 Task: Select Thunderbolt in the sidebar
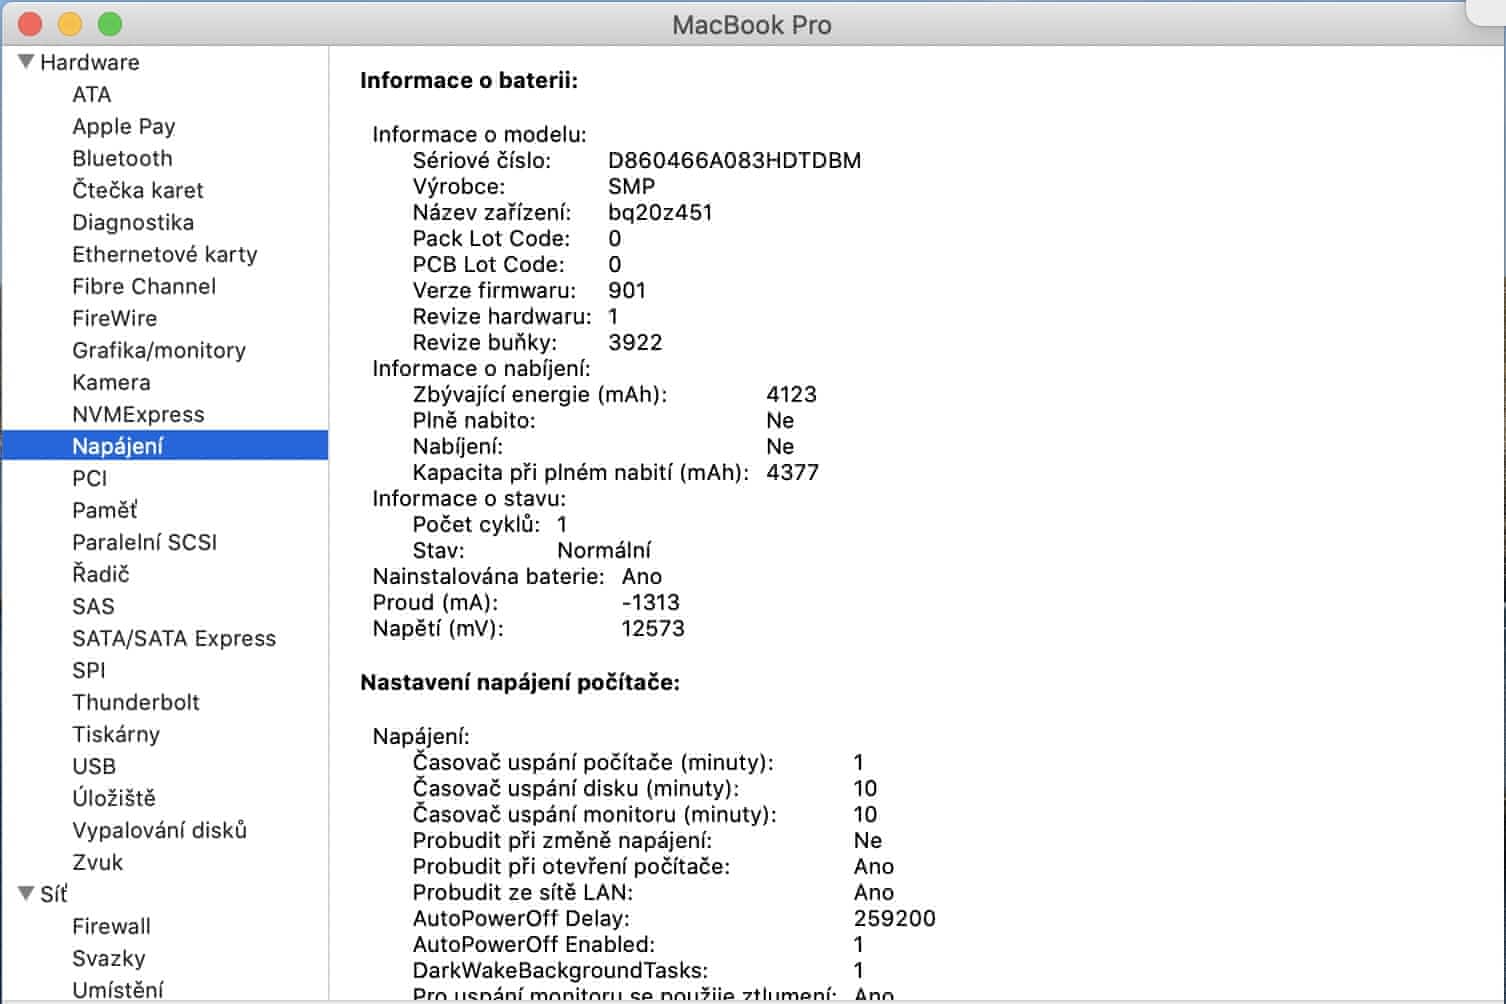click(x=136, y=702)
